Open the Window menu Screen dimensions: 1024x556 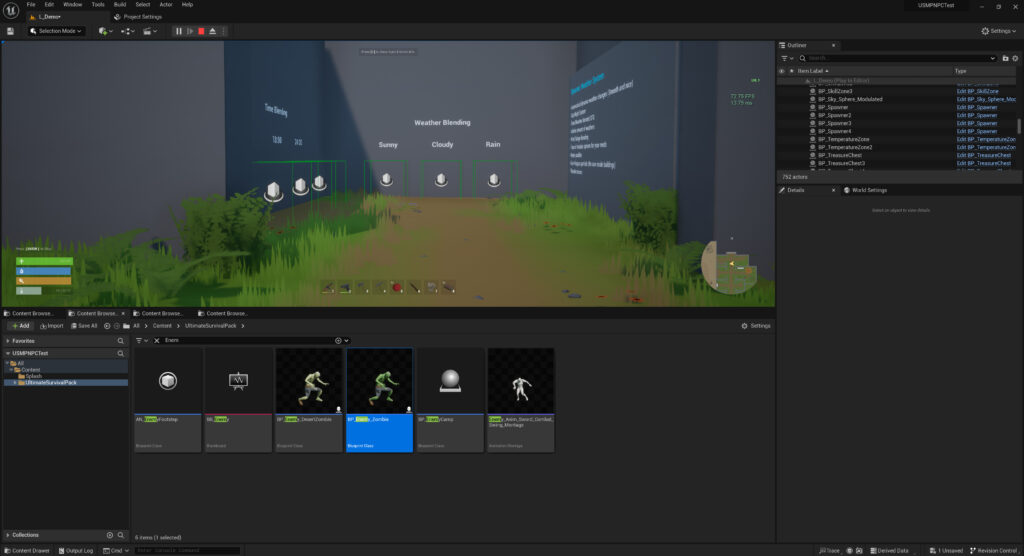(72, 5)
